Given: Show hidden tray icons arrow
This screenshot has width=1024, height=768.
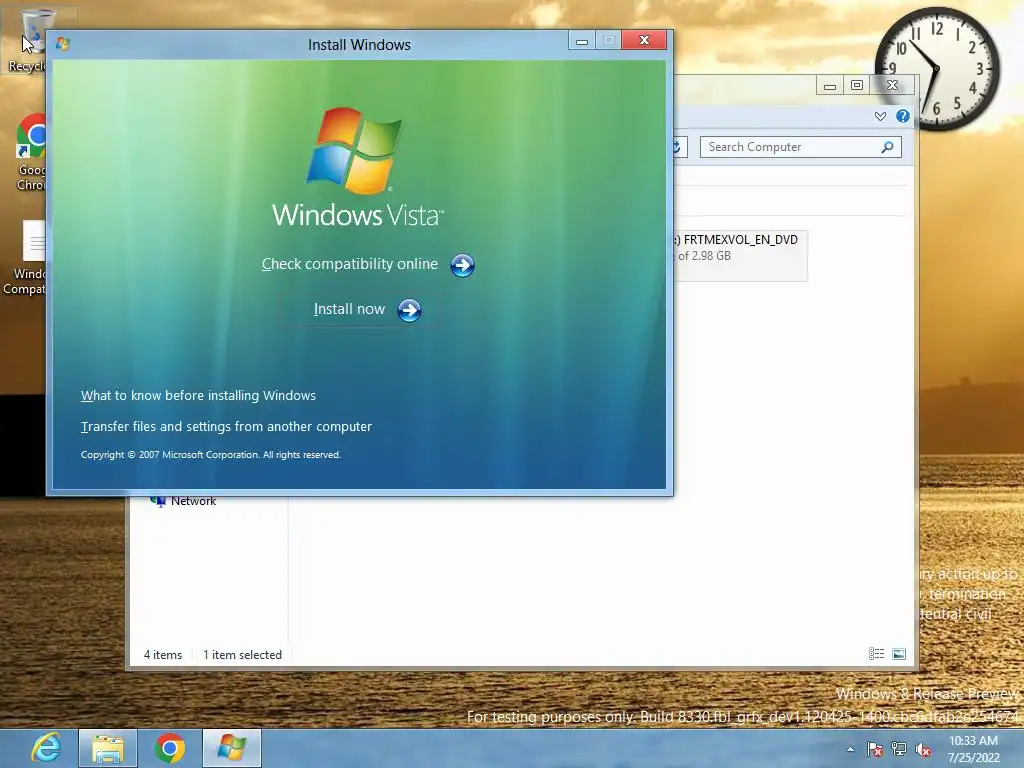Looking at the screenshot, I should (850, 749).
